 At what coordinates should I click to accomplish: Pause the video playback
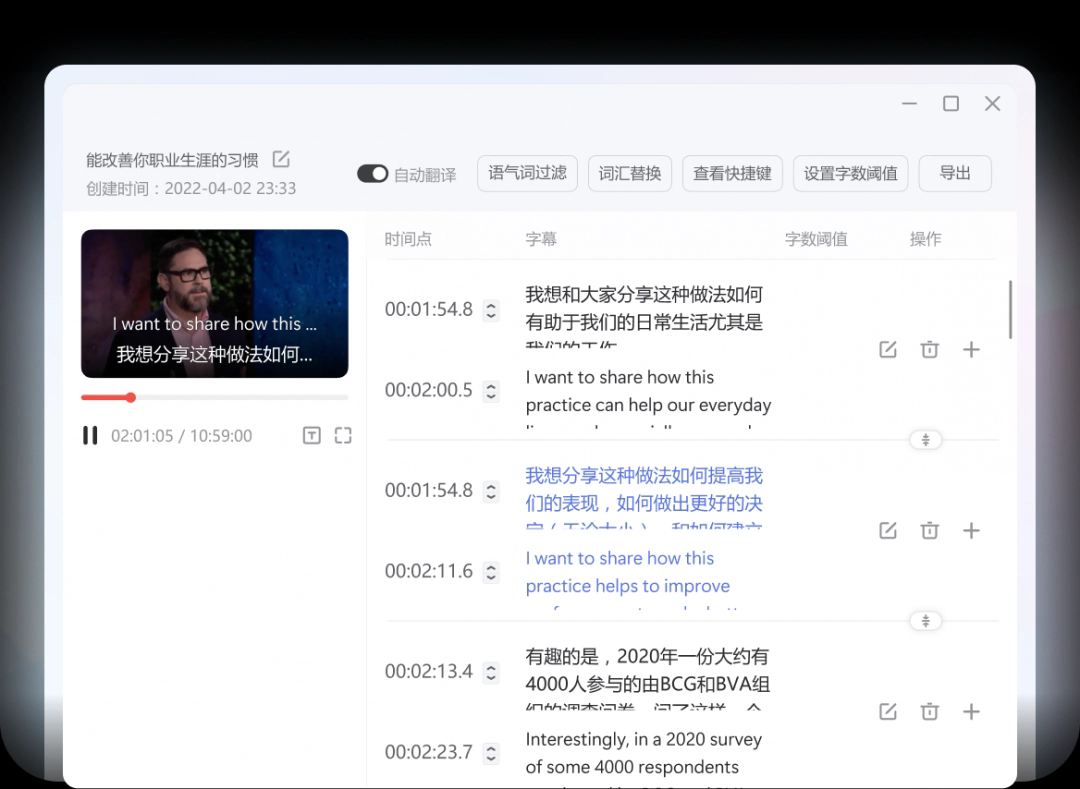(90, 435)
